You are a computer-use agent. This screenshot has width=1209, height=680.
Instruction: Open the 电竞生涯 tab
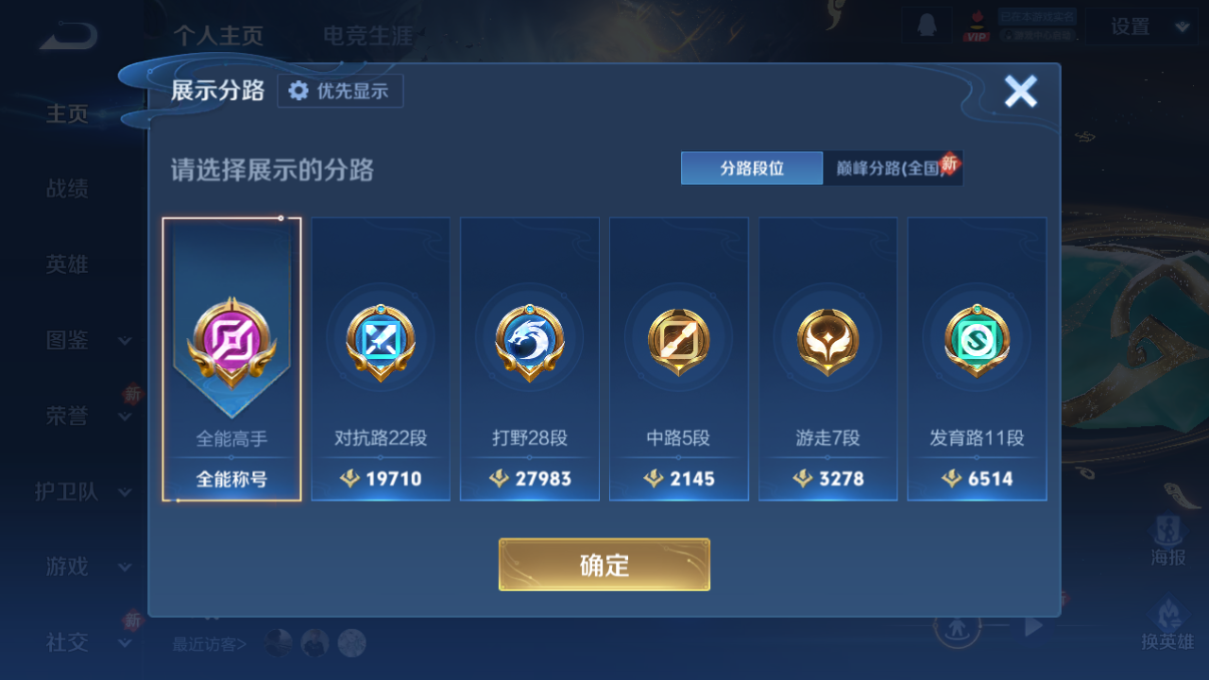click(x=368, y=36)
